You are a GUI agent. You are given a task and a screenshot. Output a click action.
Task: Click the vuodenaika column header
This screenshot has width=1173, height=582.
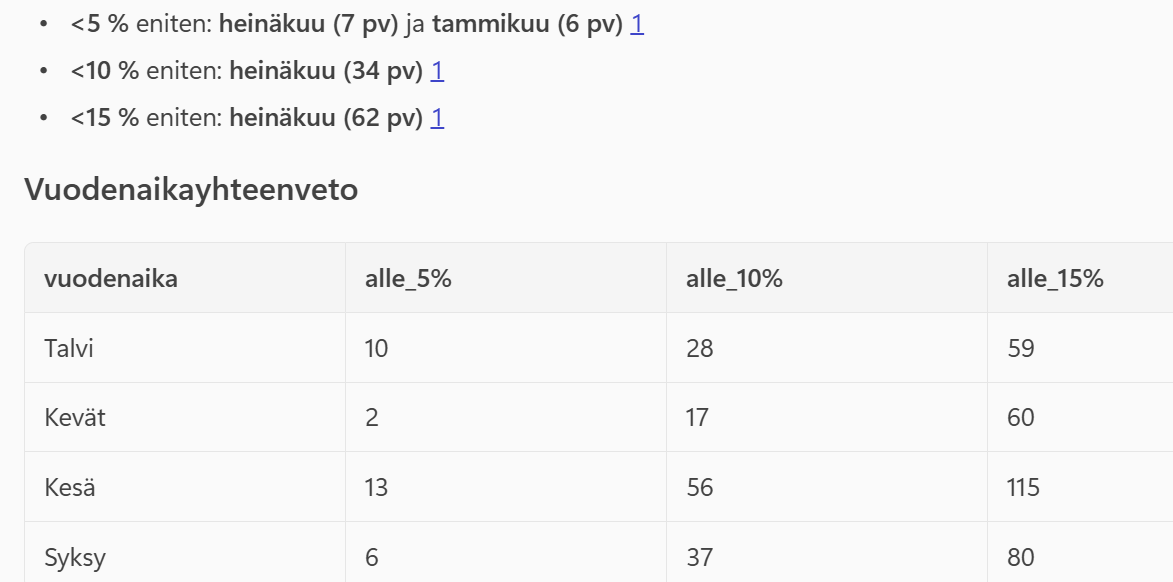coord(111,279)
